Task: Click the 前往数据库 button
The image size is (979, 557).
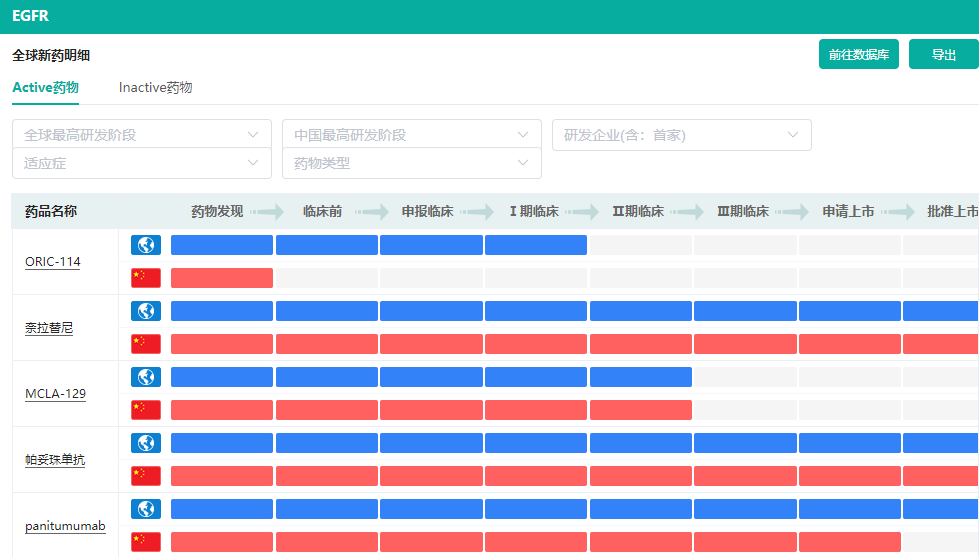Action: pyautogui.click(x=858, y=55)
